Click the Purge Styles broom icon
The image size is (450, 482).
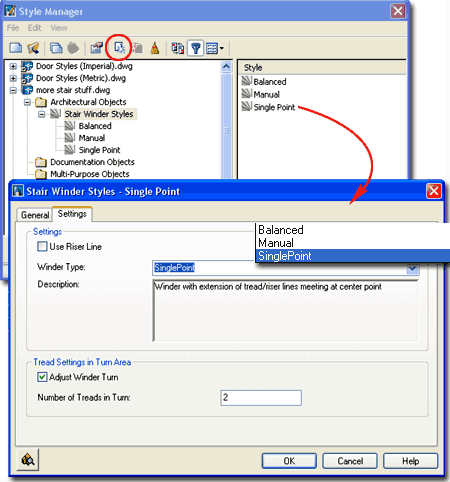click(155, 48)
